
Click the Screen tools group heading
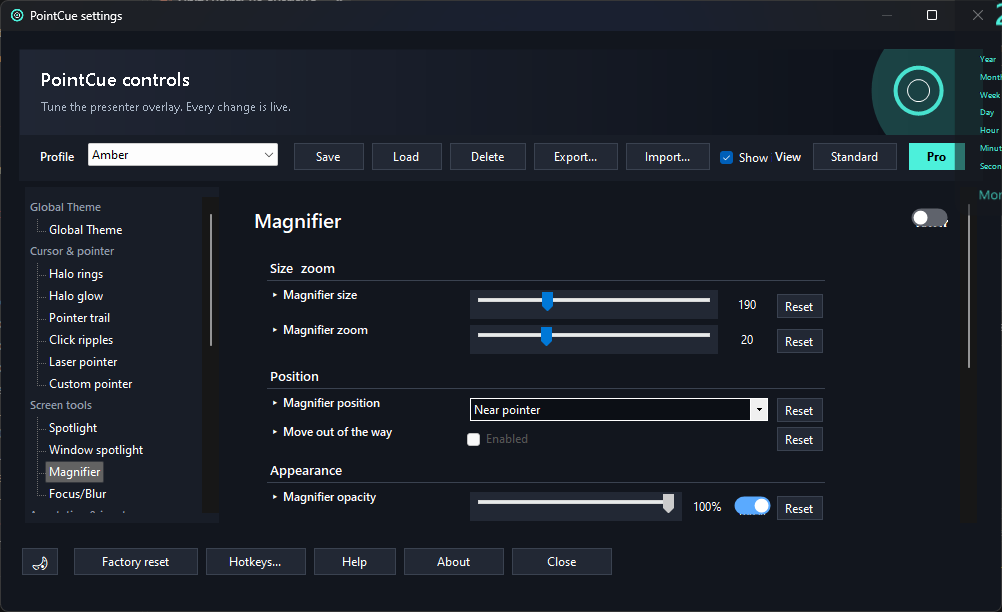(x=61, y=405)
